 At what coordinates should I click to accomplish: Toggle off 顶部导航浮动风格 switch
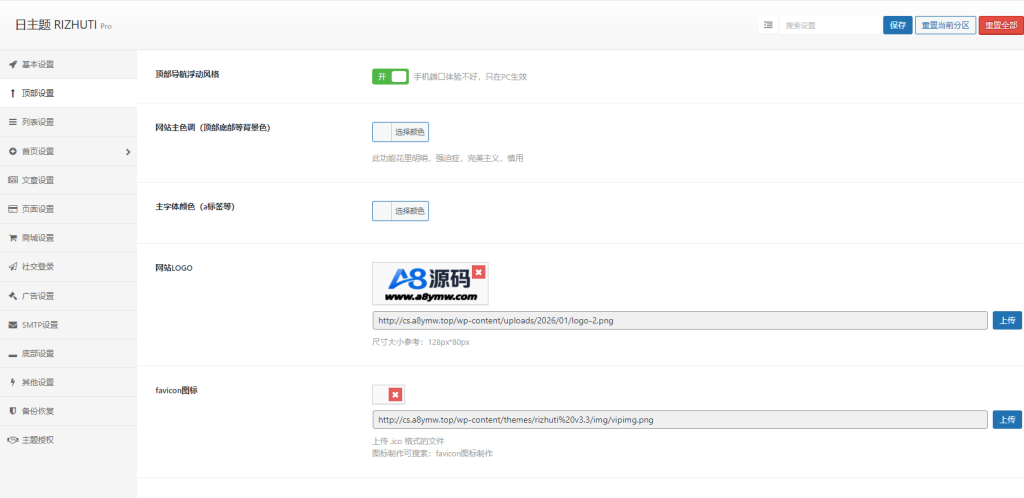point(390,76)
